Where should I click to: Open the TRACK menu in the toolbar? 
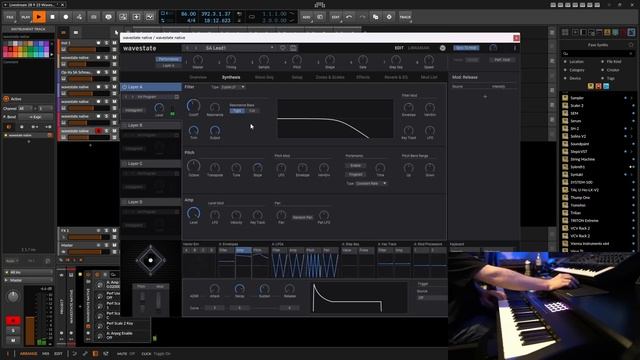click(x=405, y=17)
